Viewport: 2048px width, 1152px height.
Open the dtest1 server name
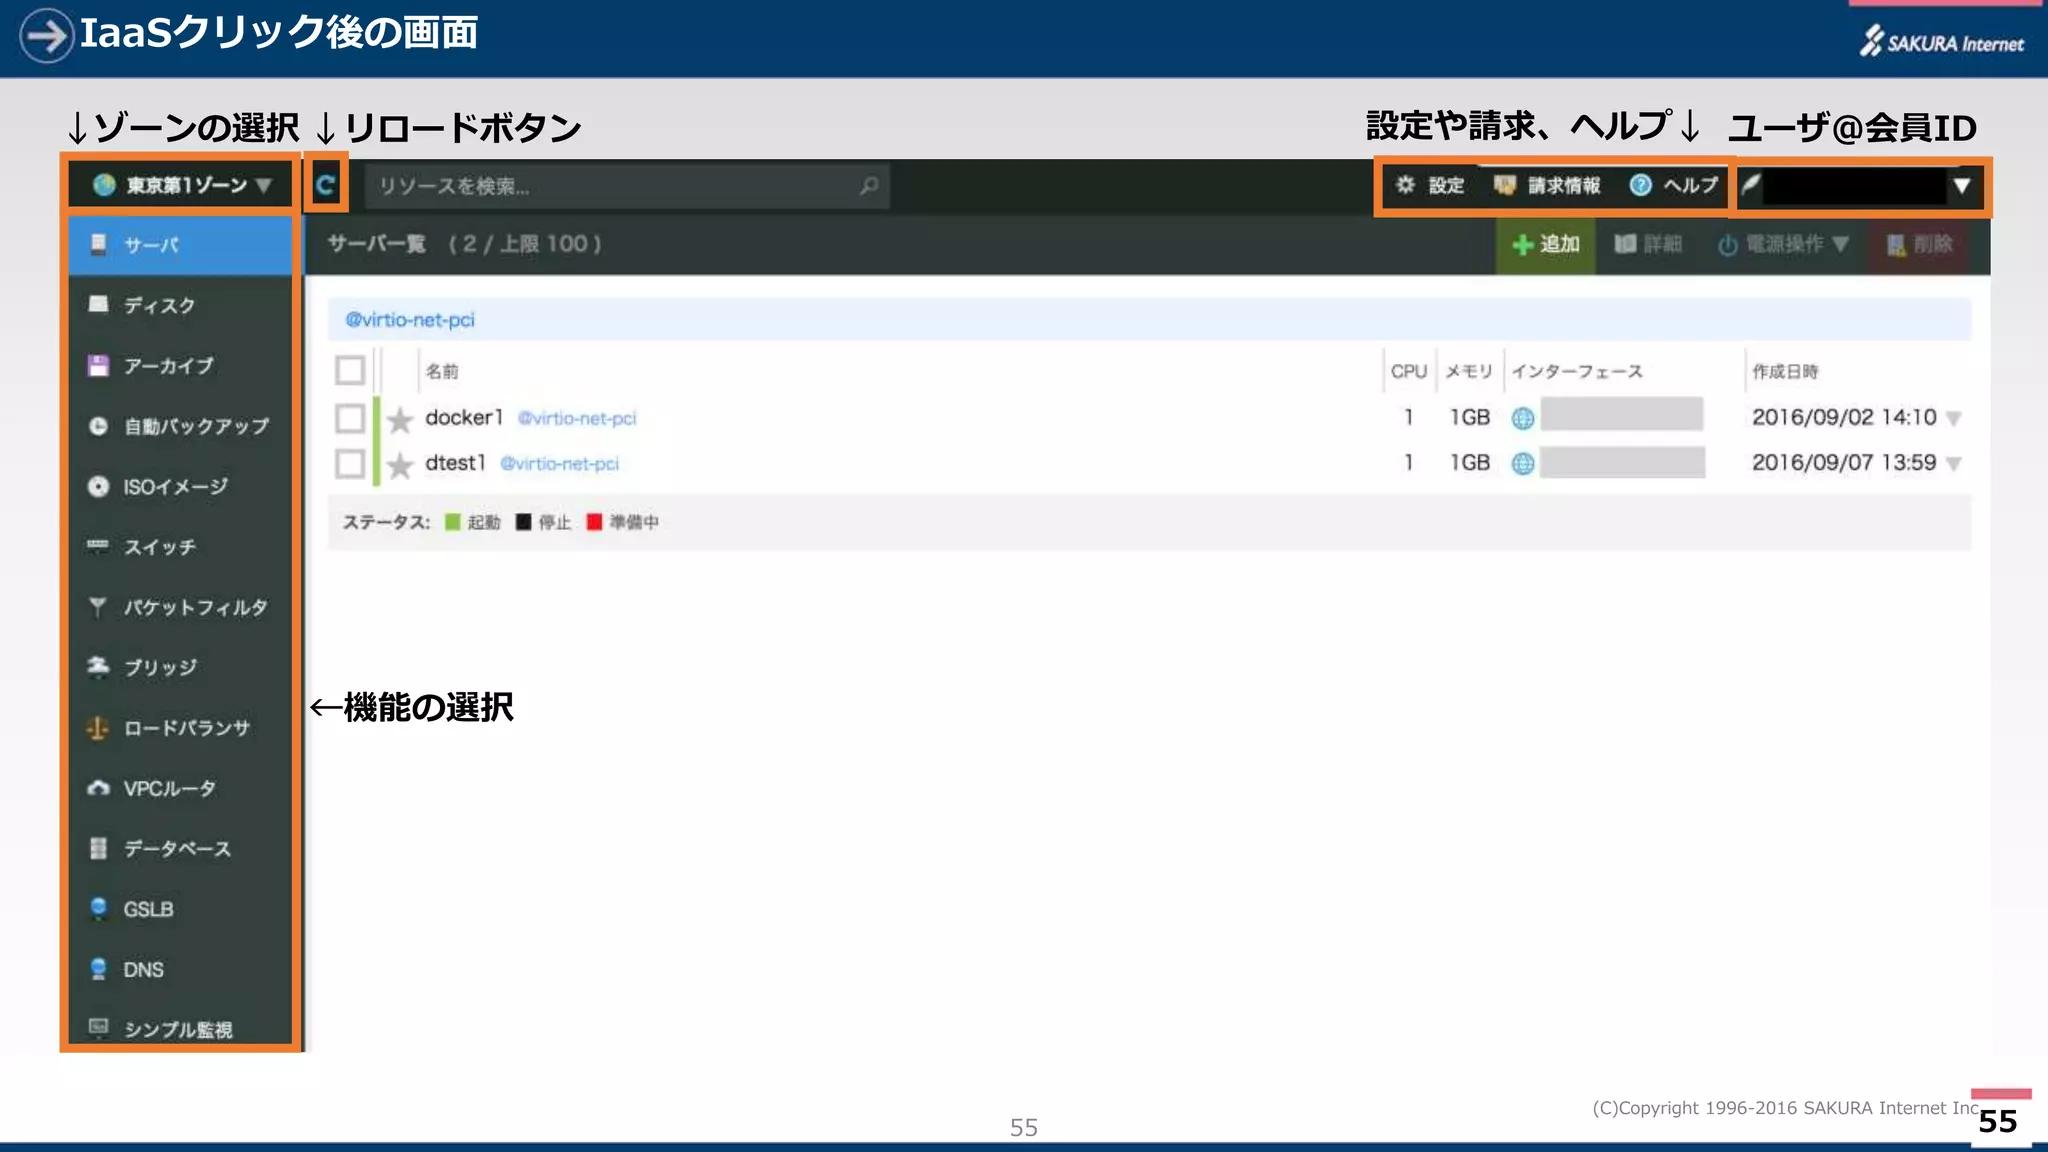(x=455, y=463)
